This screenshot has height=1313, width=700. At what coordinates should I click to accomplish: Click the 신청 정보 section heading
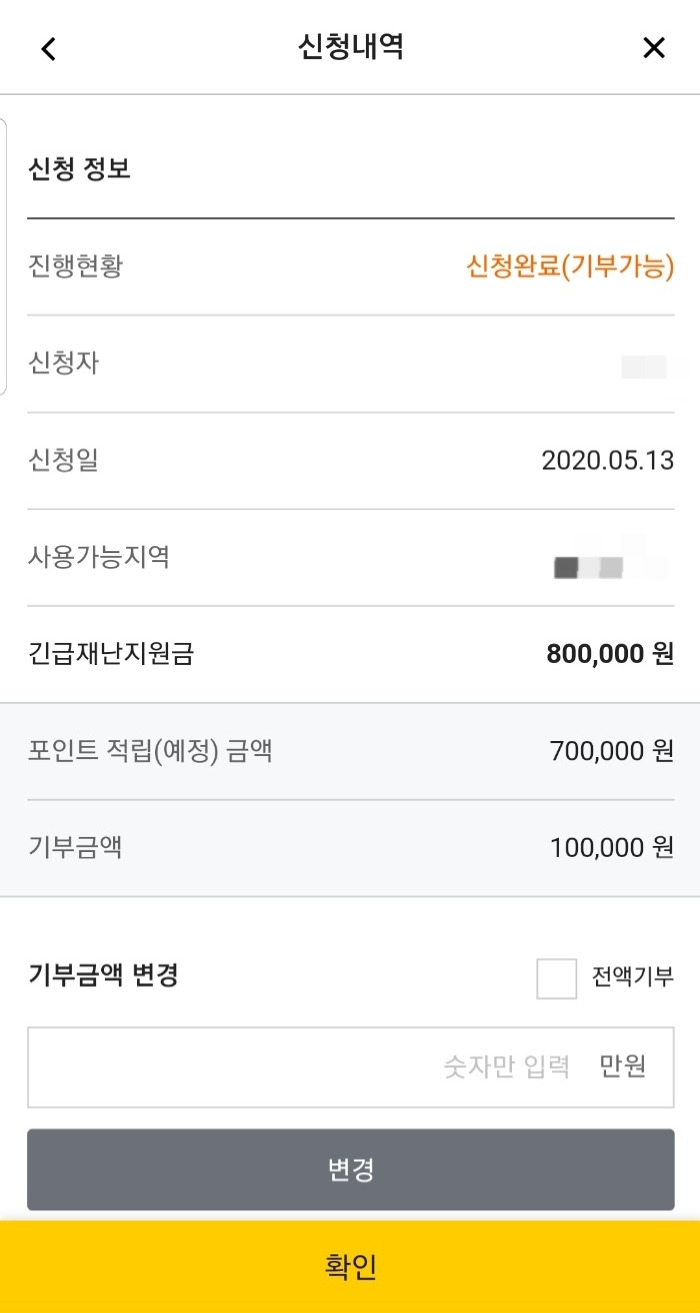[x=79, y=169]
